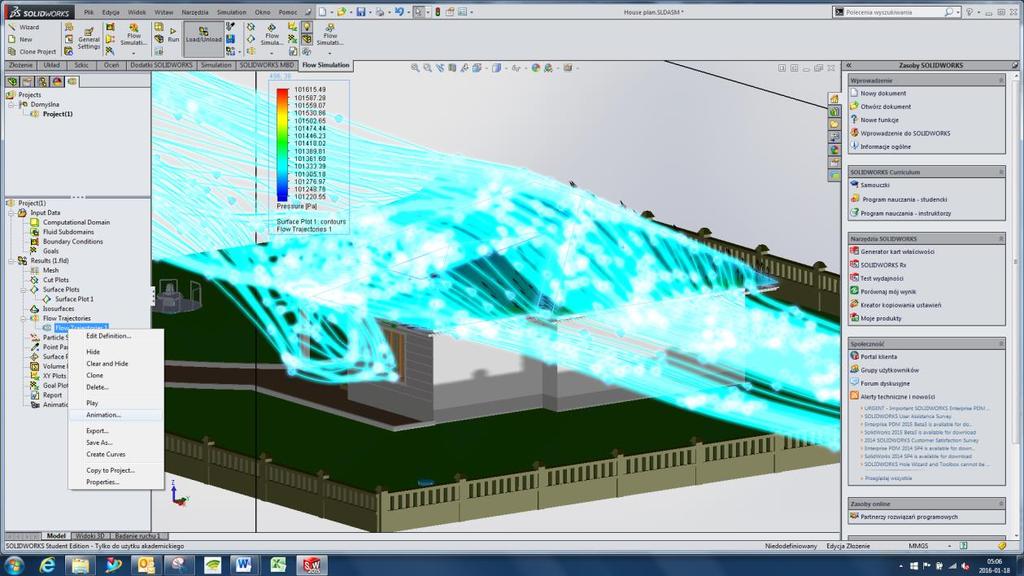1024x576 pixels.
Task: Save the document with the floppy icon
Action: (x=360, y=12)
